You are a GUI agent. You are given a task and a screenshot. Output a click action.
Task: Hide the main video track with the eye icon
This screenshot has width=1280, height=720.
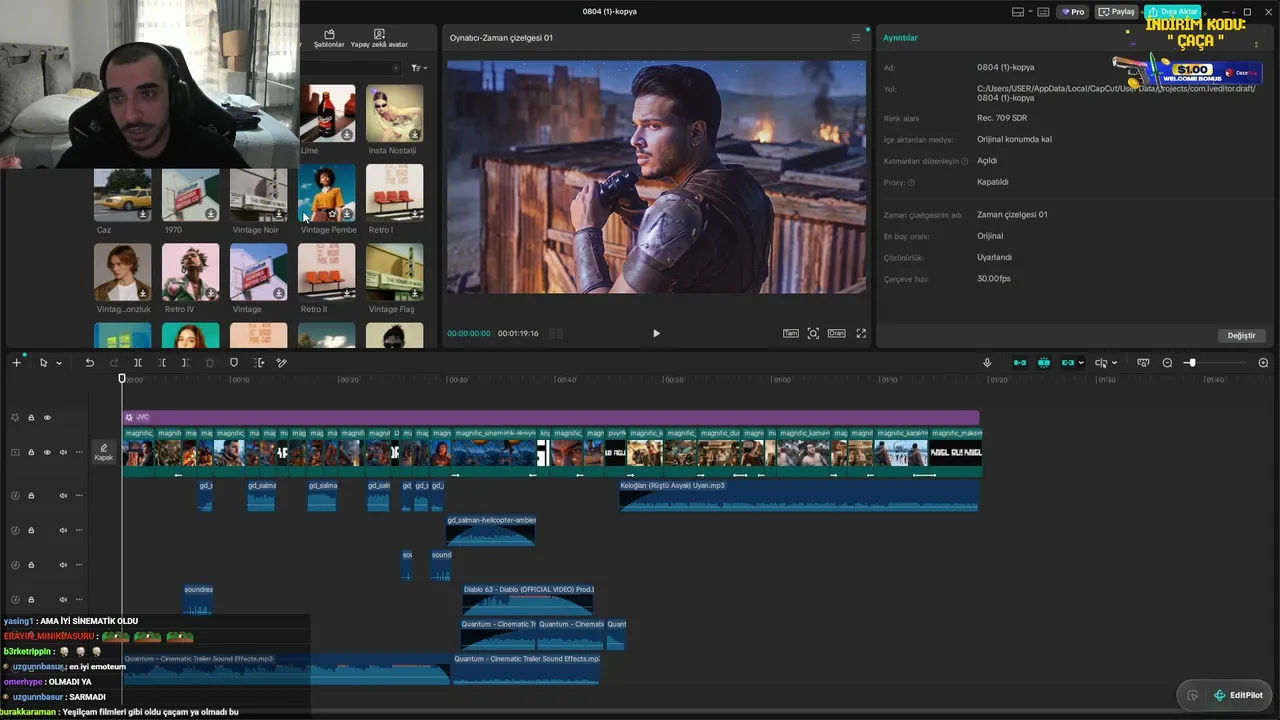coord(47,453)
